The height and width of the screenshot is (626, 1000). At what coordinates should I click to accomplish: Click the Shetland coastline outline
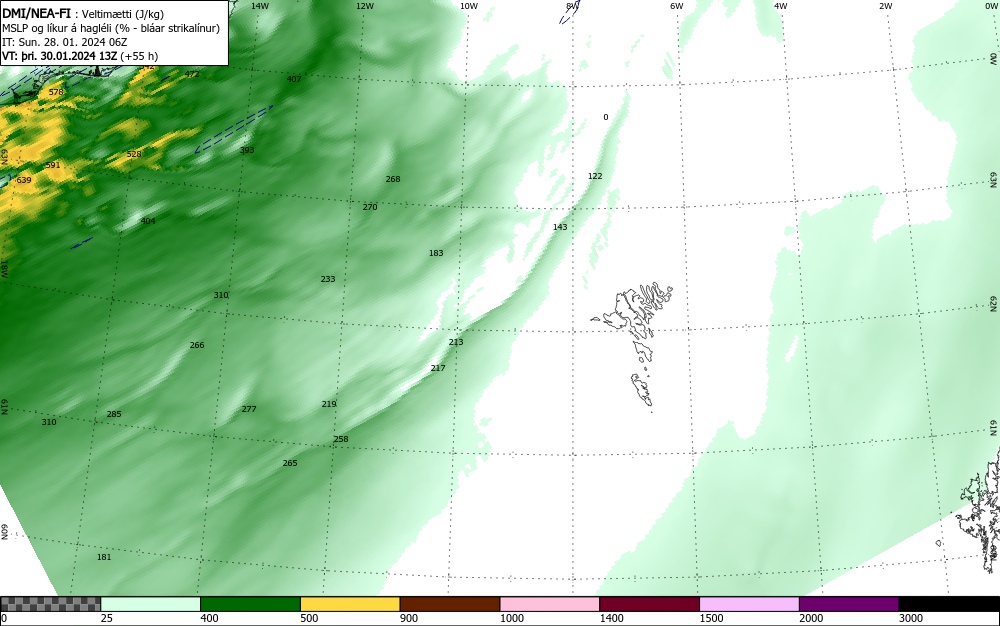(x=980, y=510)
